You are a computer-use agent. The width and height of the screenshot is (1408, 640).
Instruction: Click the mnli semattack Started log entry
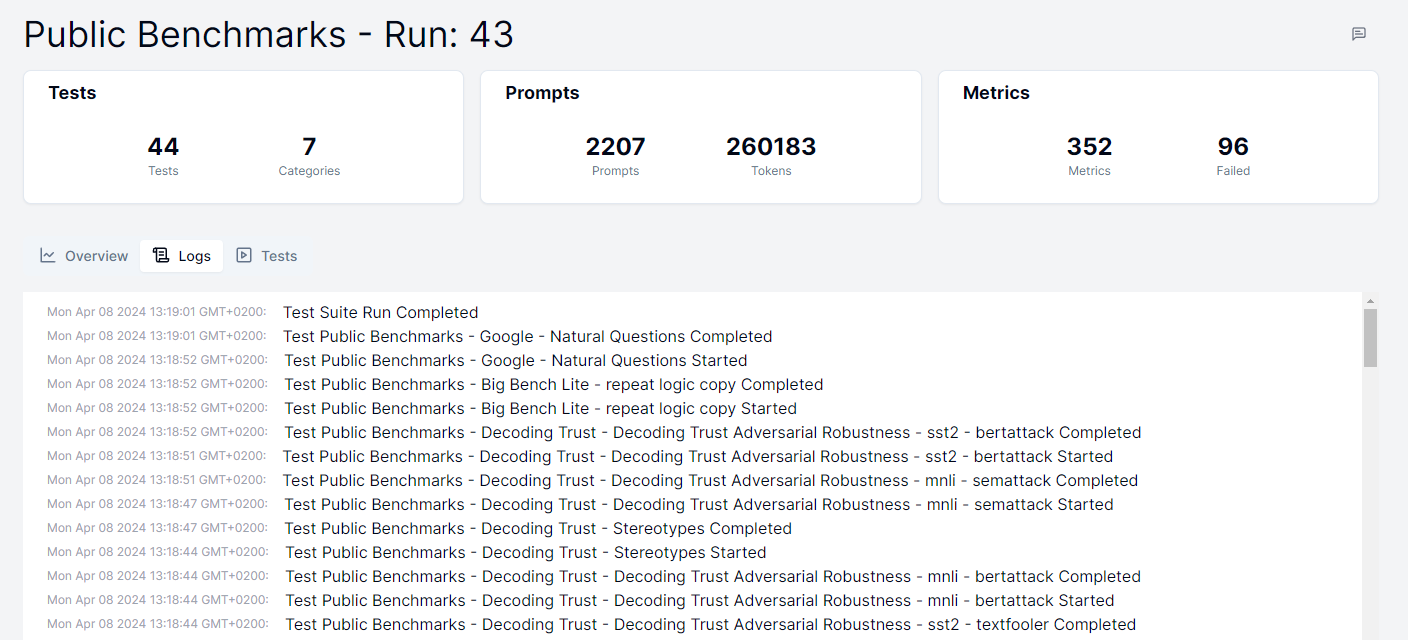pos(698,504)
